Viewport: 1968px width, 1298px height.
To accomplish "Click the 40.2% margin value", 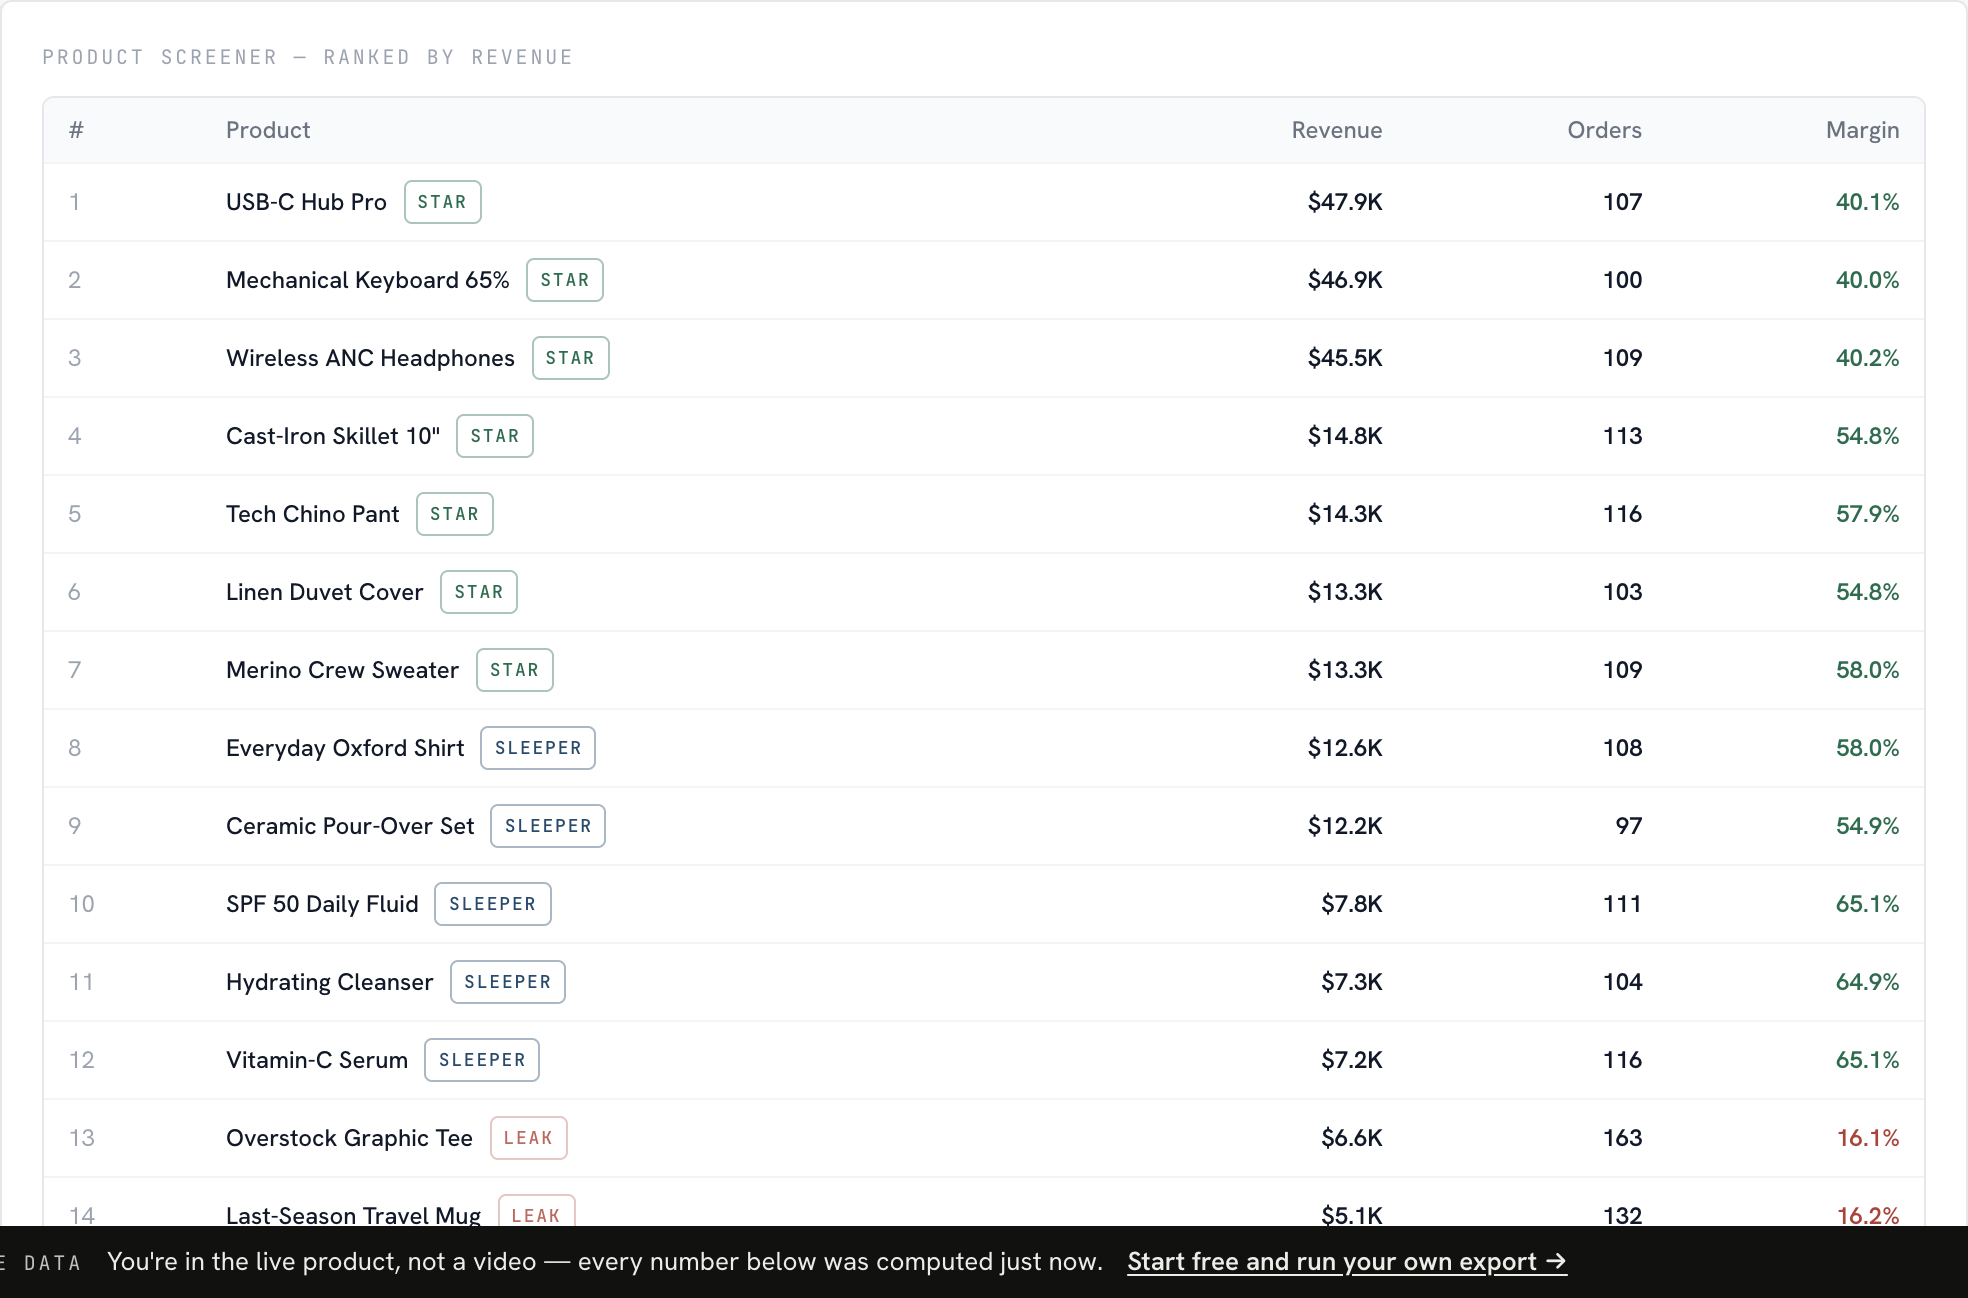I will [x=1867, y=358].
